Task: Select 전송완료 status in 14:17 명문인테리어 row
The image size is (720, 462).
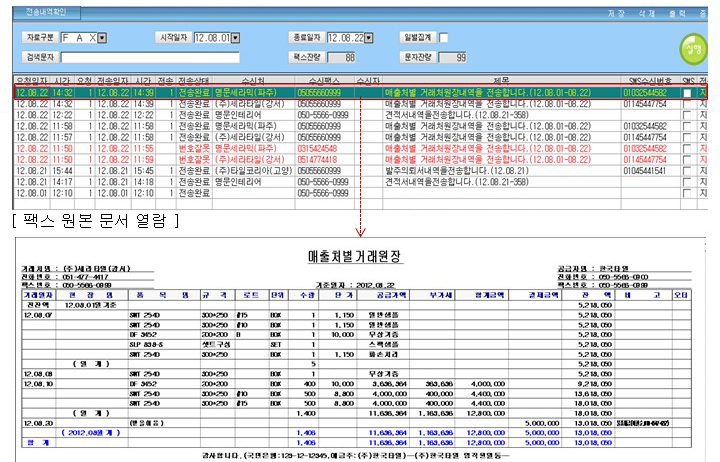Action: pyautogui.click(x=194, y=182)
